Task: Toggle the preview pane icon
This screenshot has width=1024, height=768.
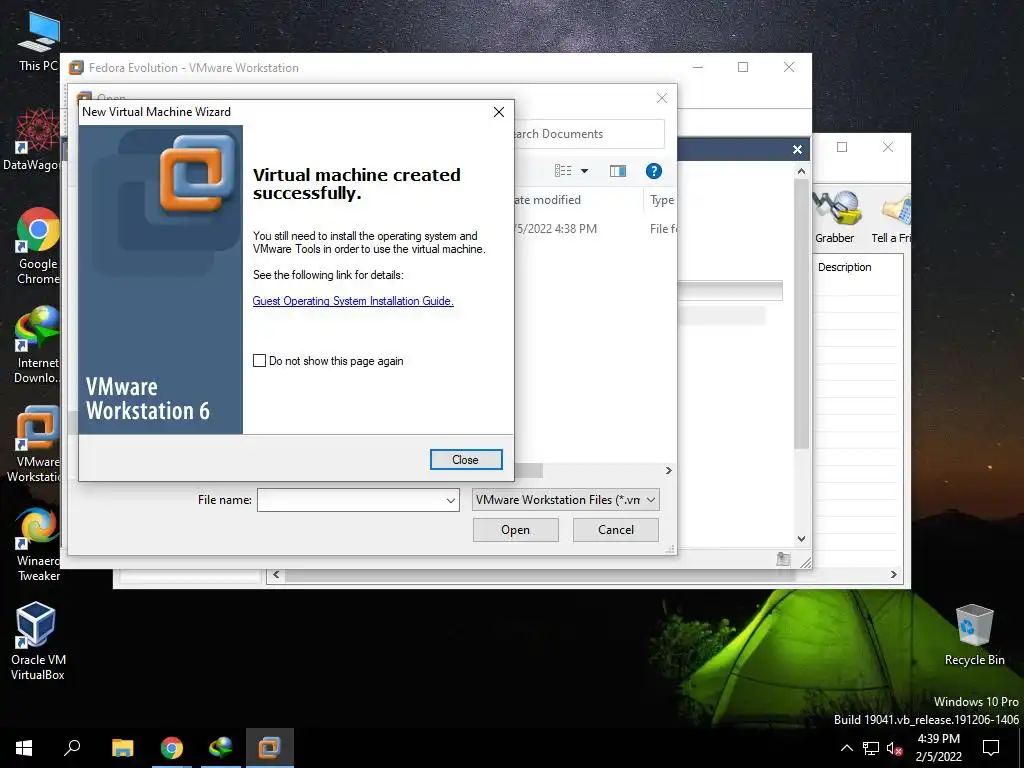Action: coord(618,171)
